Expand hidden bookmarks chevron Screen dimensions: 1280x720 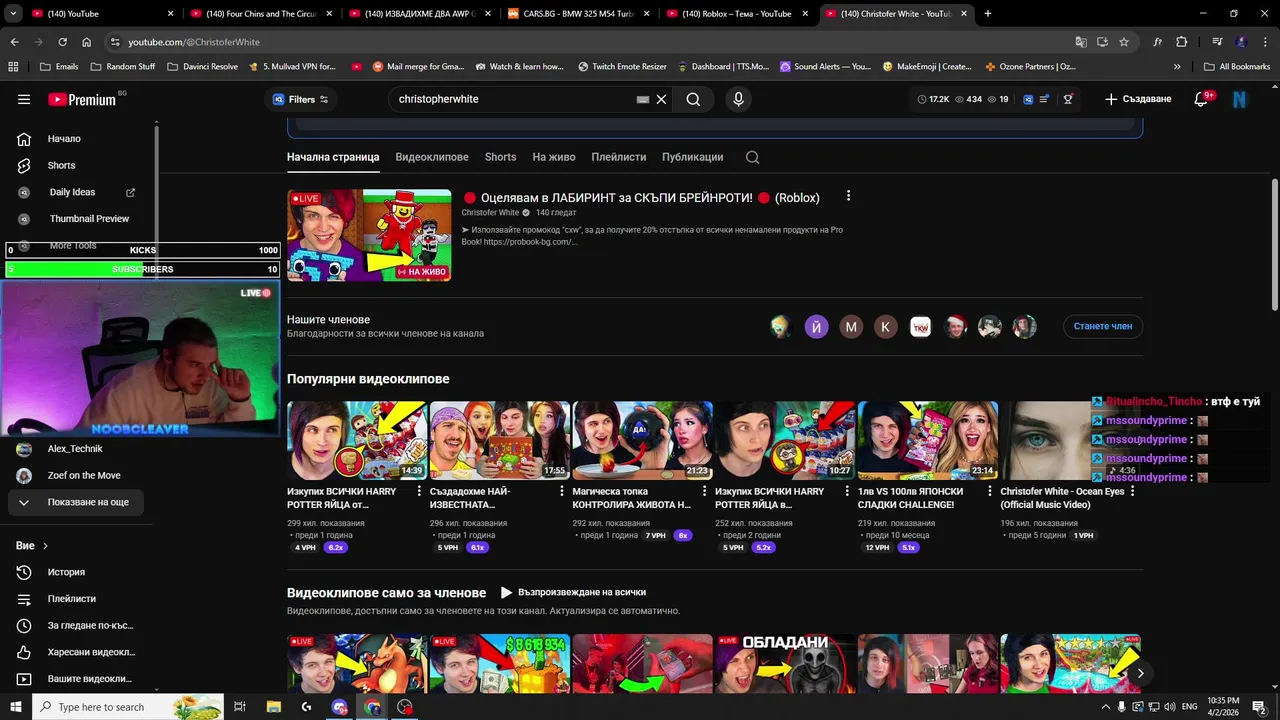(x=1178, y=67)
